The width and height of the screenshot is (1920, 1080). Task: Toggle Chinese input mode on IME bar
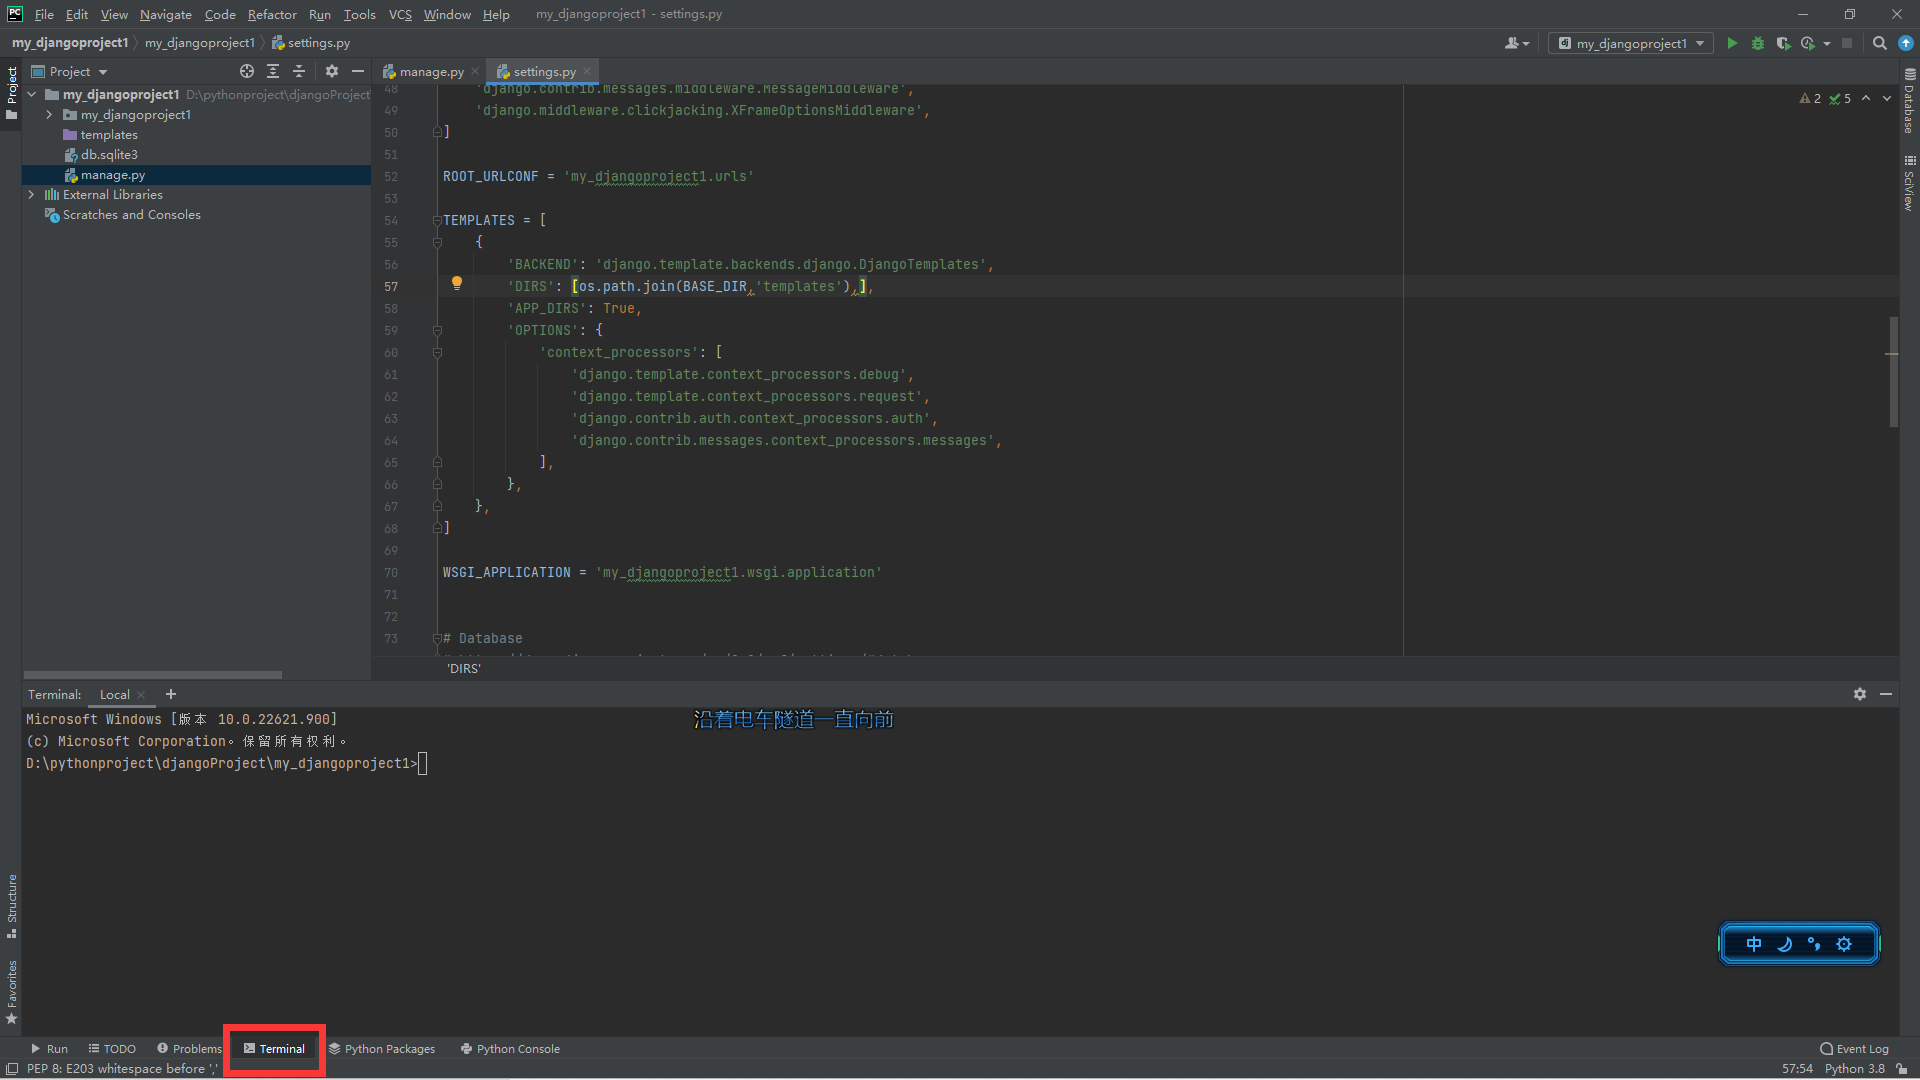click(x=1754, y=944)
